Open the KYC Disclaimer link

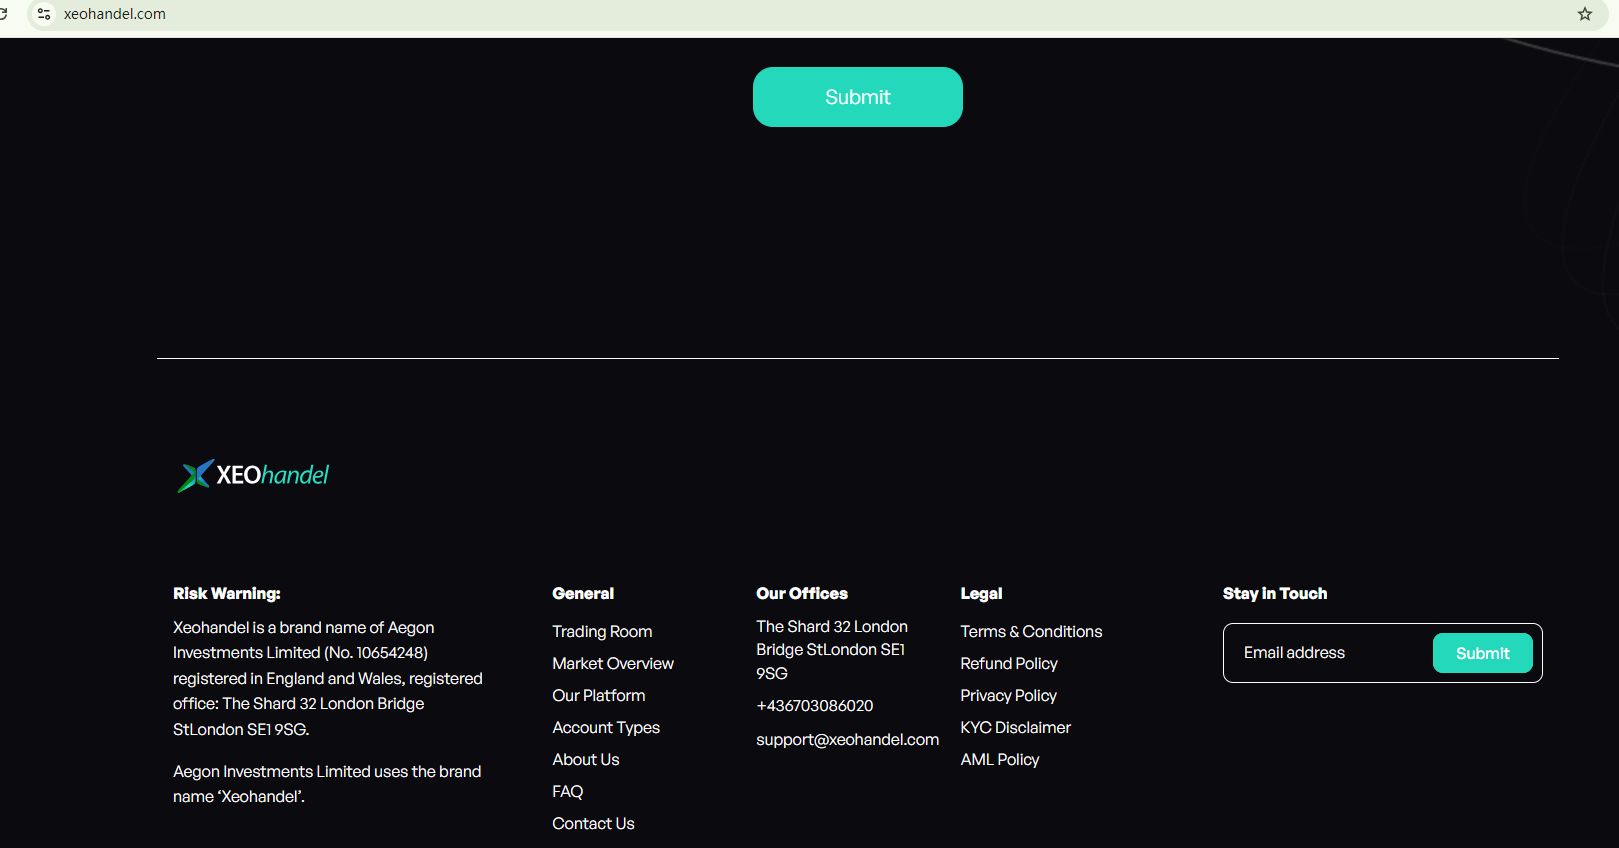[x=1015, y=728]
